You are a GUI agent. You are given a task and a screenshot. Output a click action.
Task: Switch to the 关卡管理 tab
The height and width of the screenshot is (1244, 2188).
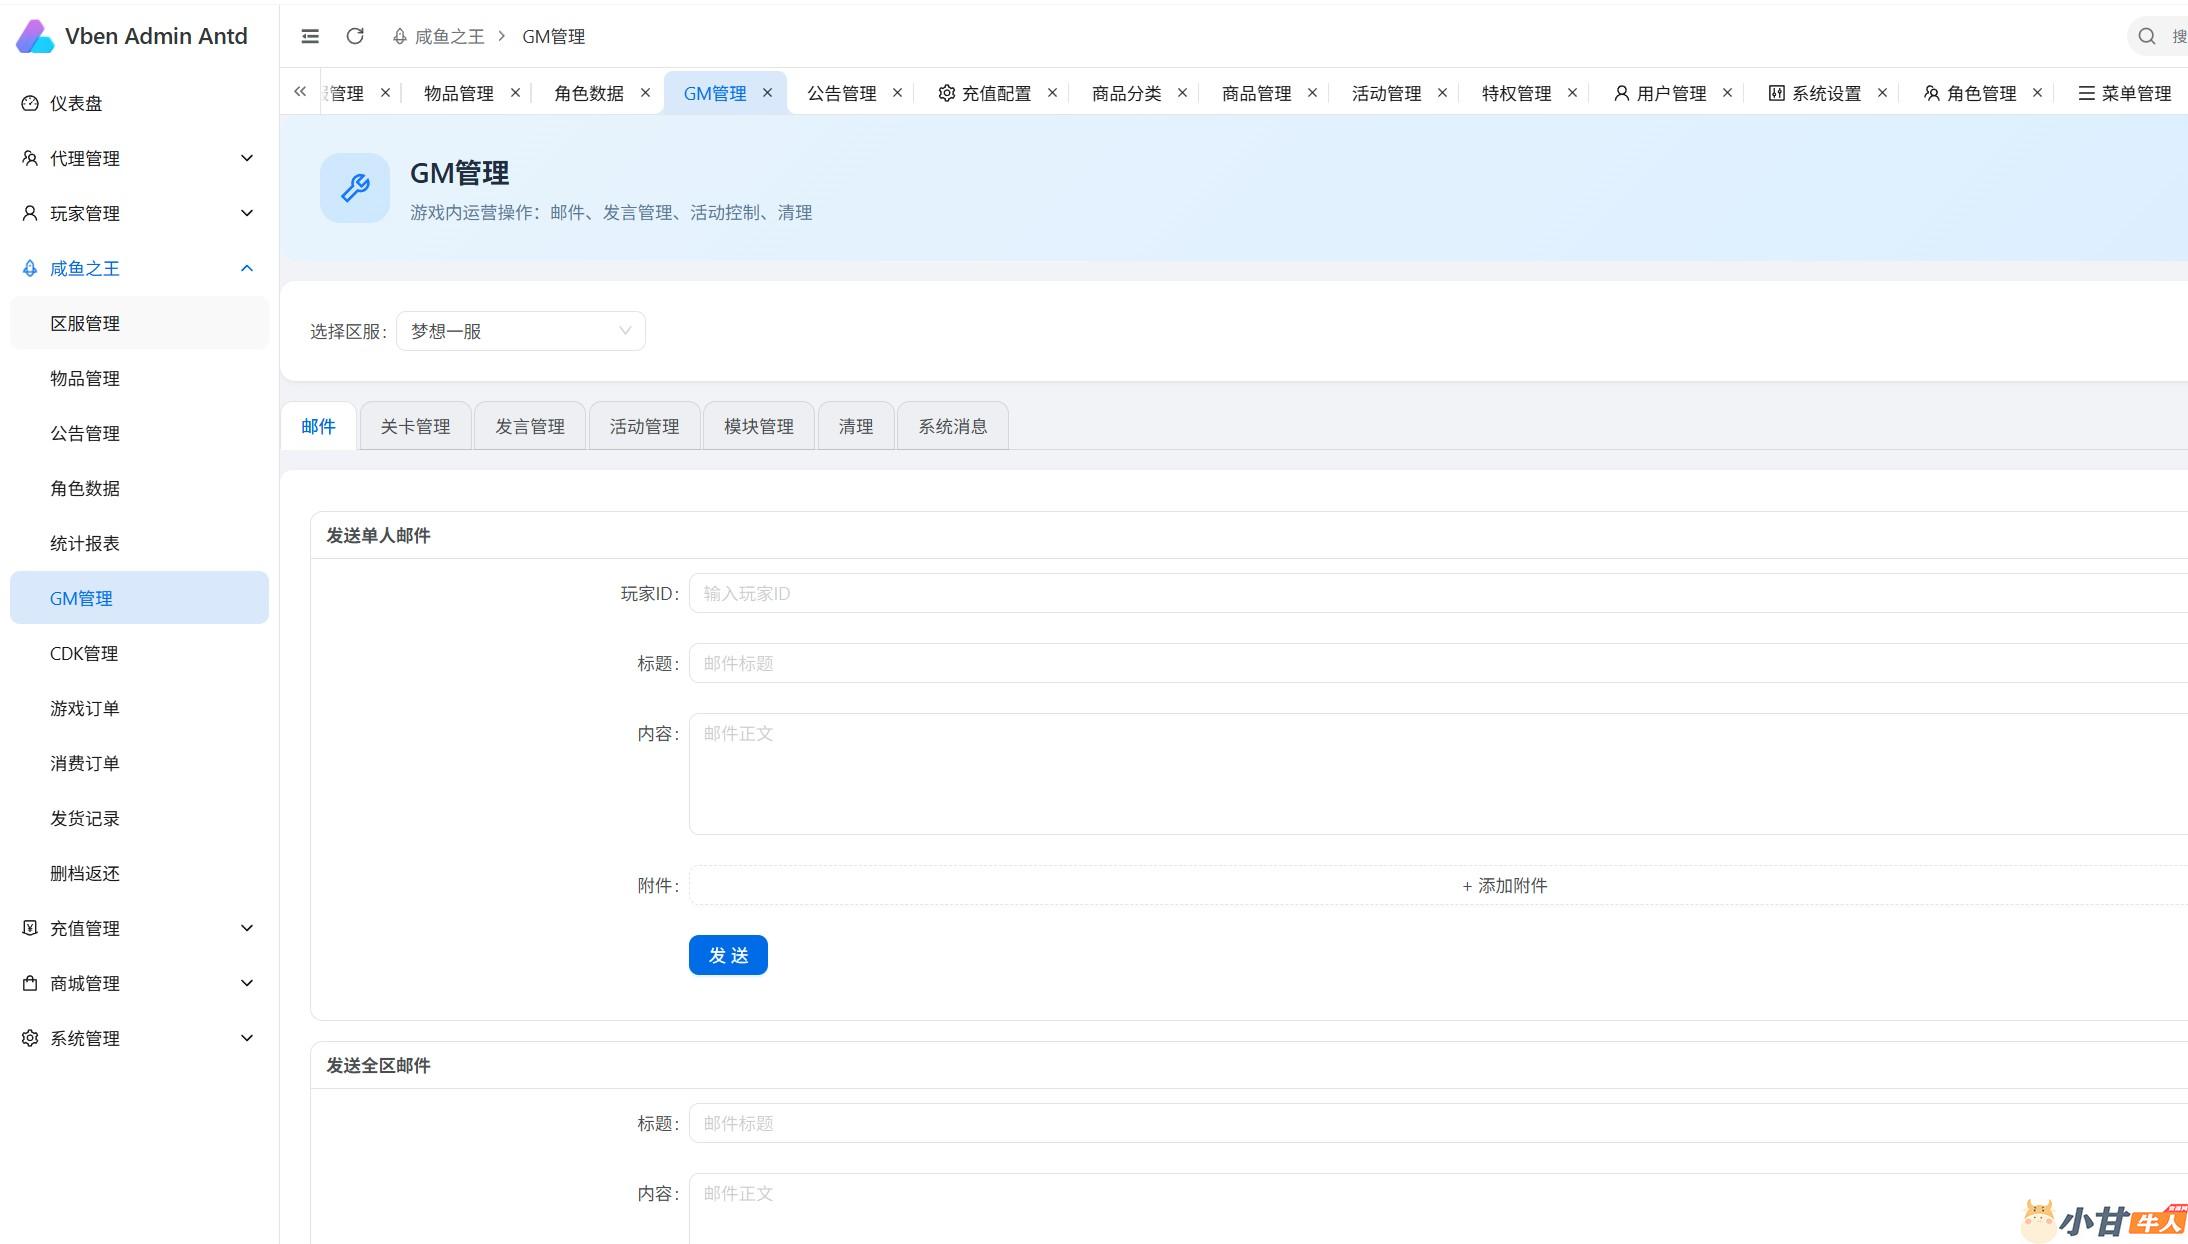tap(415, 426)
